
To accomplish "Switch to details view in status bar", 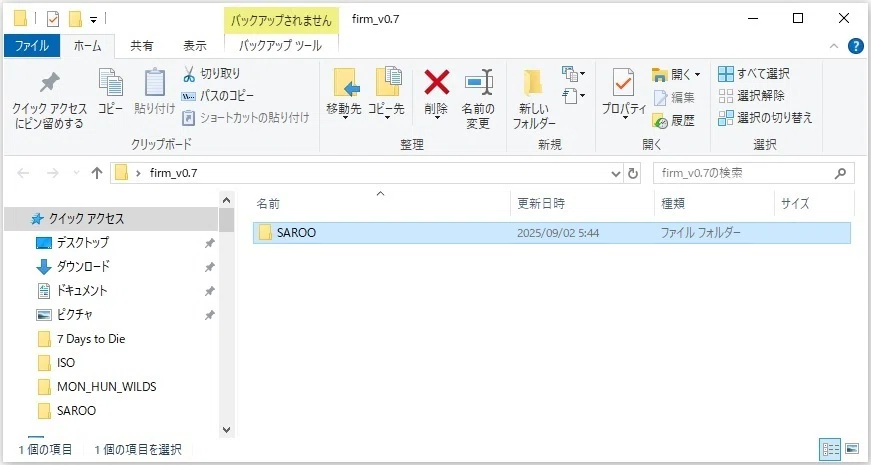I will 831,449.
